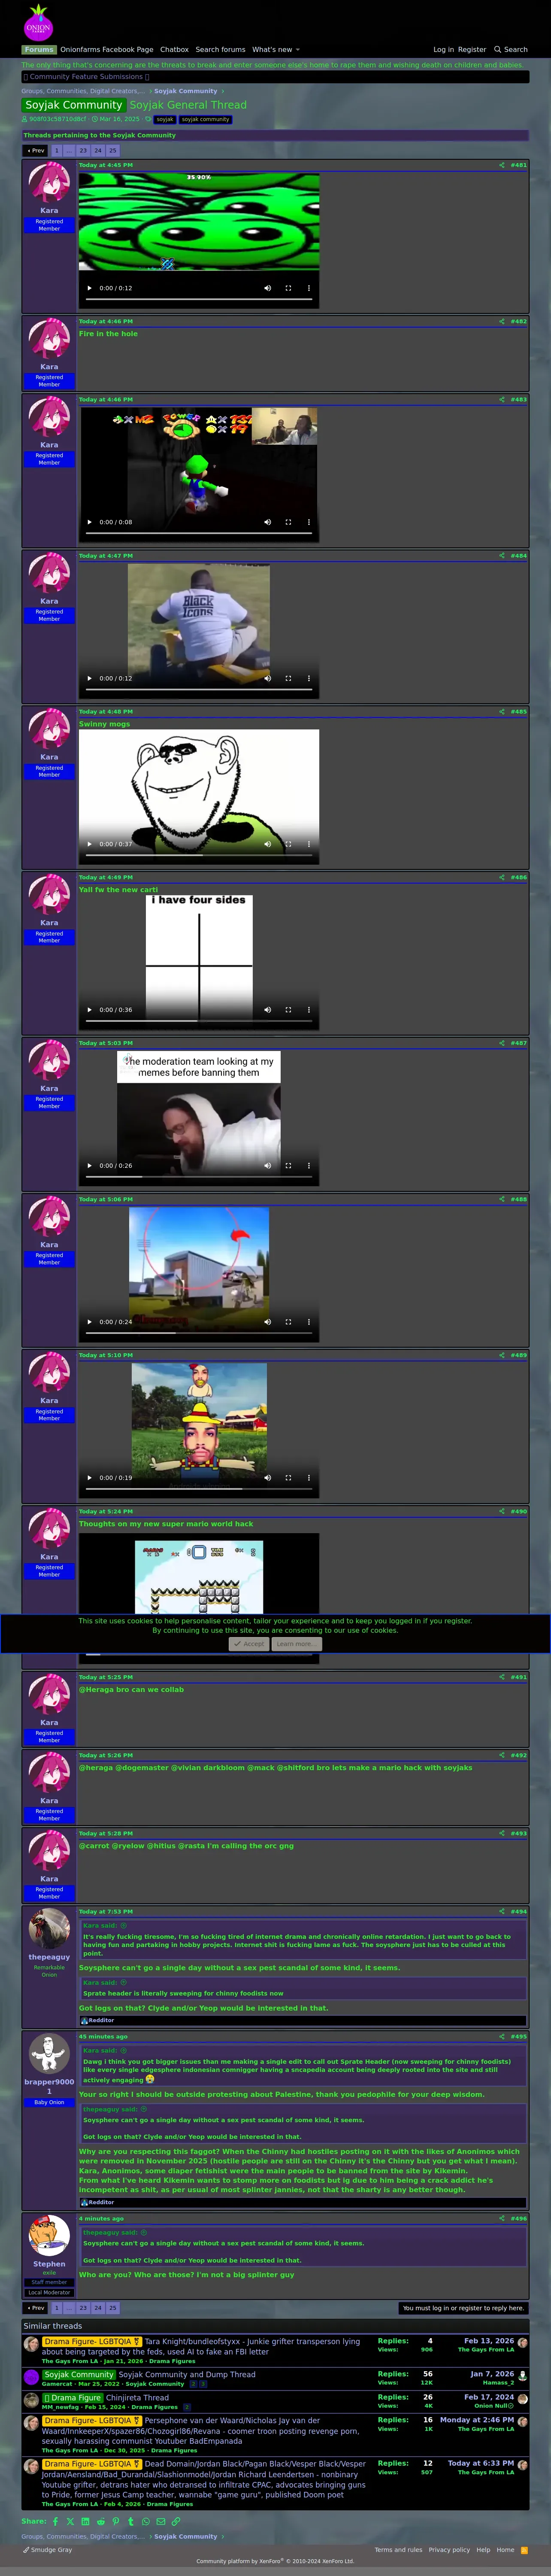Open more options on post #481 video
This screenshot has height=2576, width=551.
[308, 288]
